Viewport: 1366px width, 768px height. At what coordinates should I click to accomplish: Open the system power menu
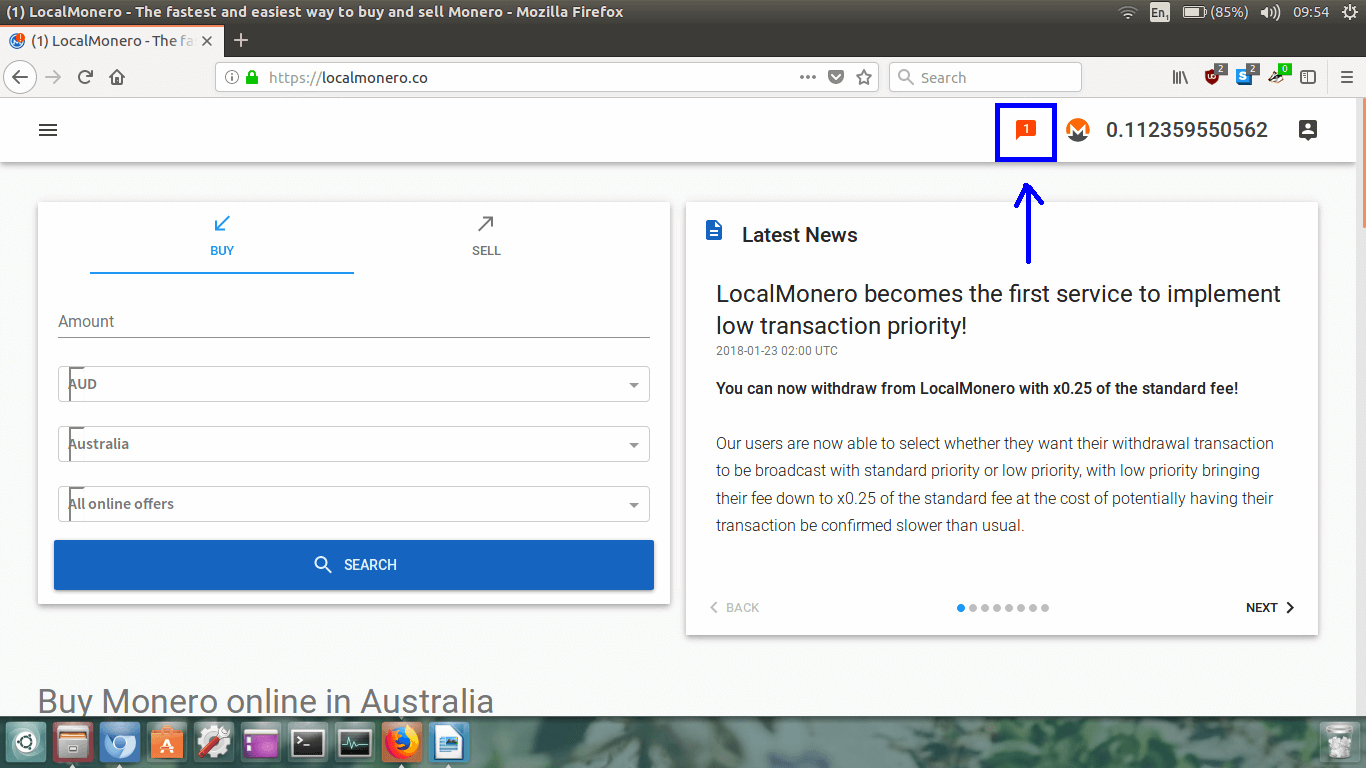(x=1348, y=12)
